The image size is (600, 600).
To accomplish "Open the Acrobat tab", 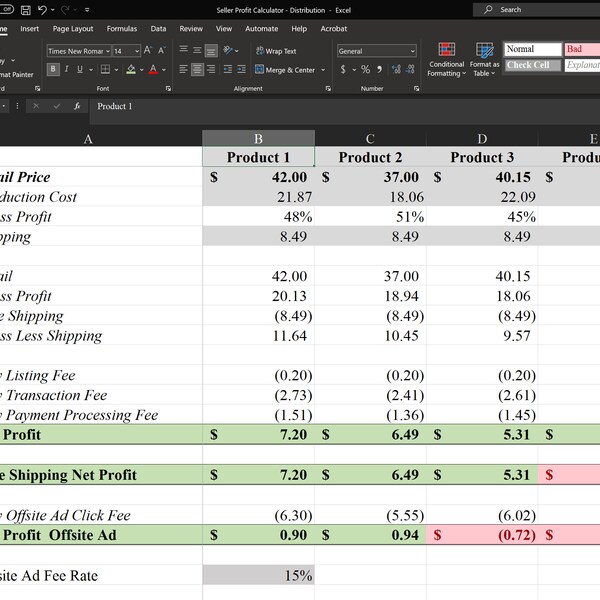I will [x=334, y=29].
